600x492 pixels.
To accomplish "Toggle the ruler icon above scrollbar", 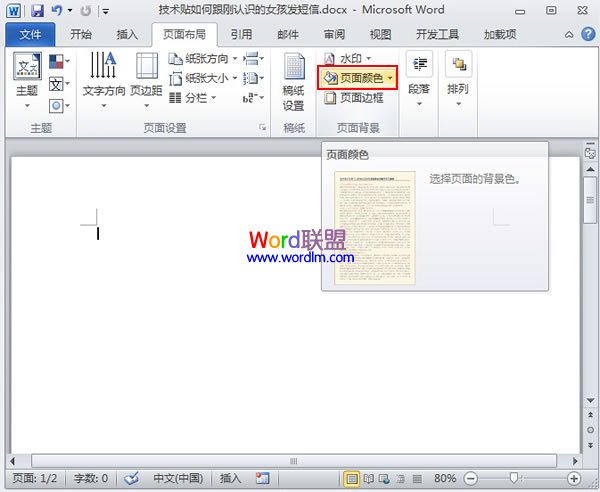I will pos(590,152).
